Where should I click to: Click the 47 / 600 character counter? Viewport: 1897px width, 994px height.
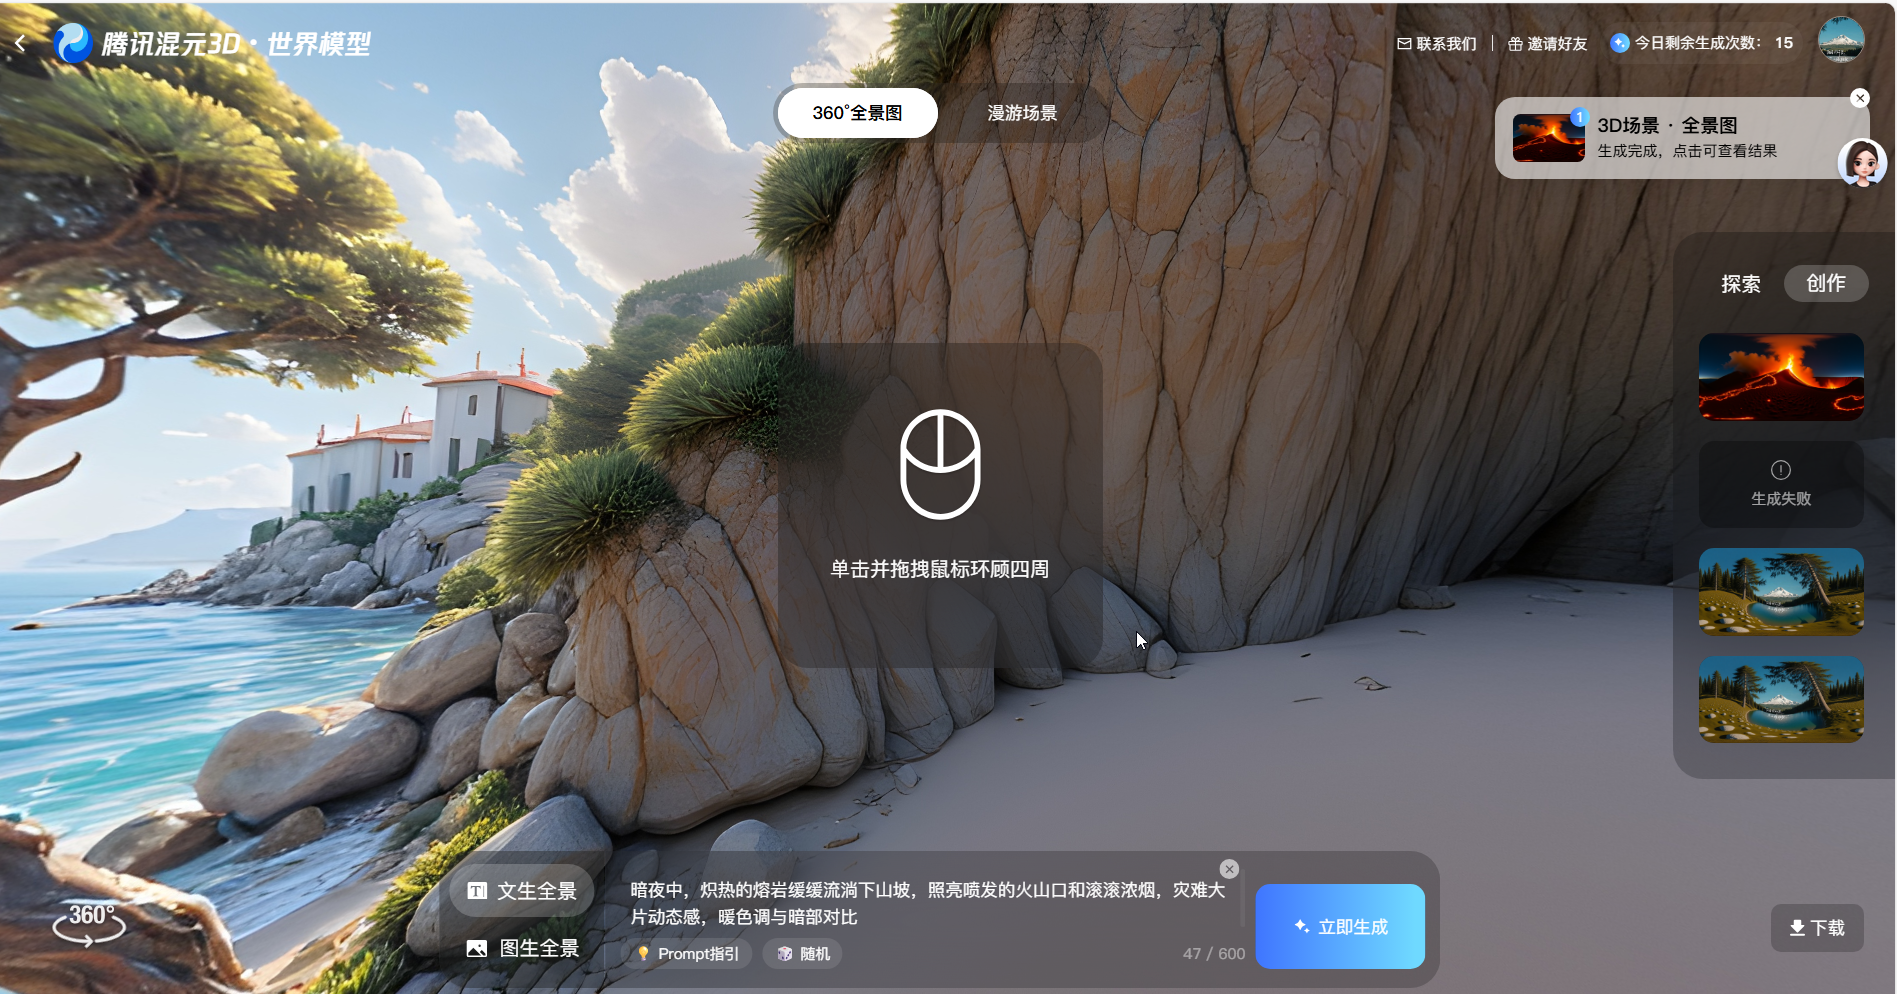[1214, 954]
